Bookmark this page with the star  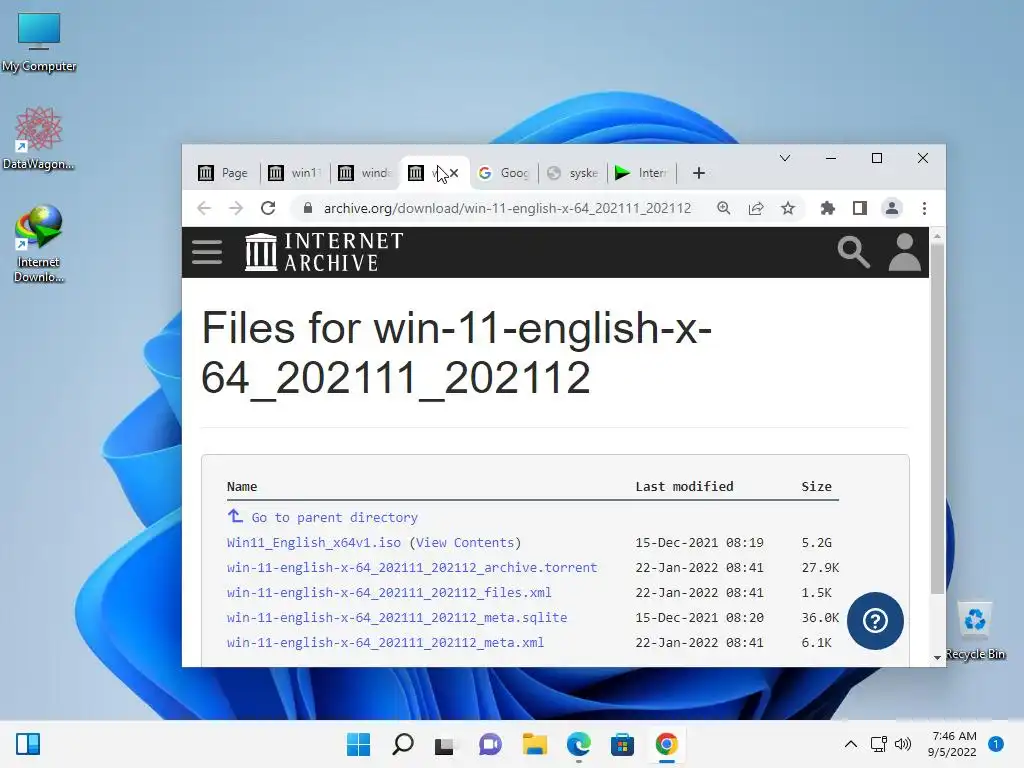pyautogui.click(x=788, y=208)
